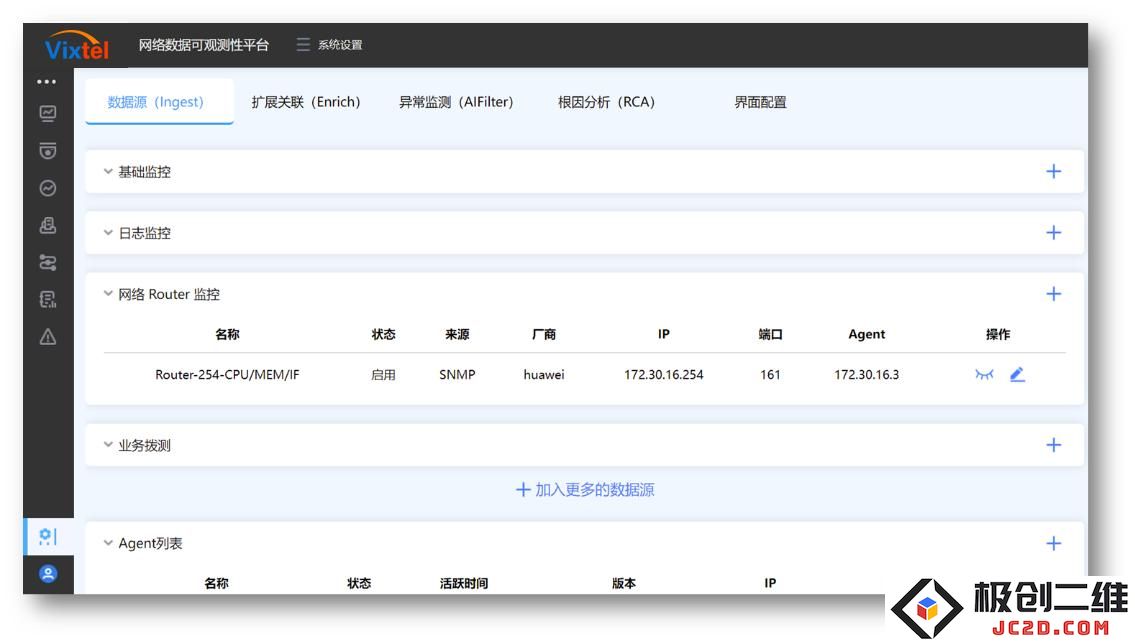
Task: Collapse the 基础监控 section chevron
Action: (x=108, y=171)
